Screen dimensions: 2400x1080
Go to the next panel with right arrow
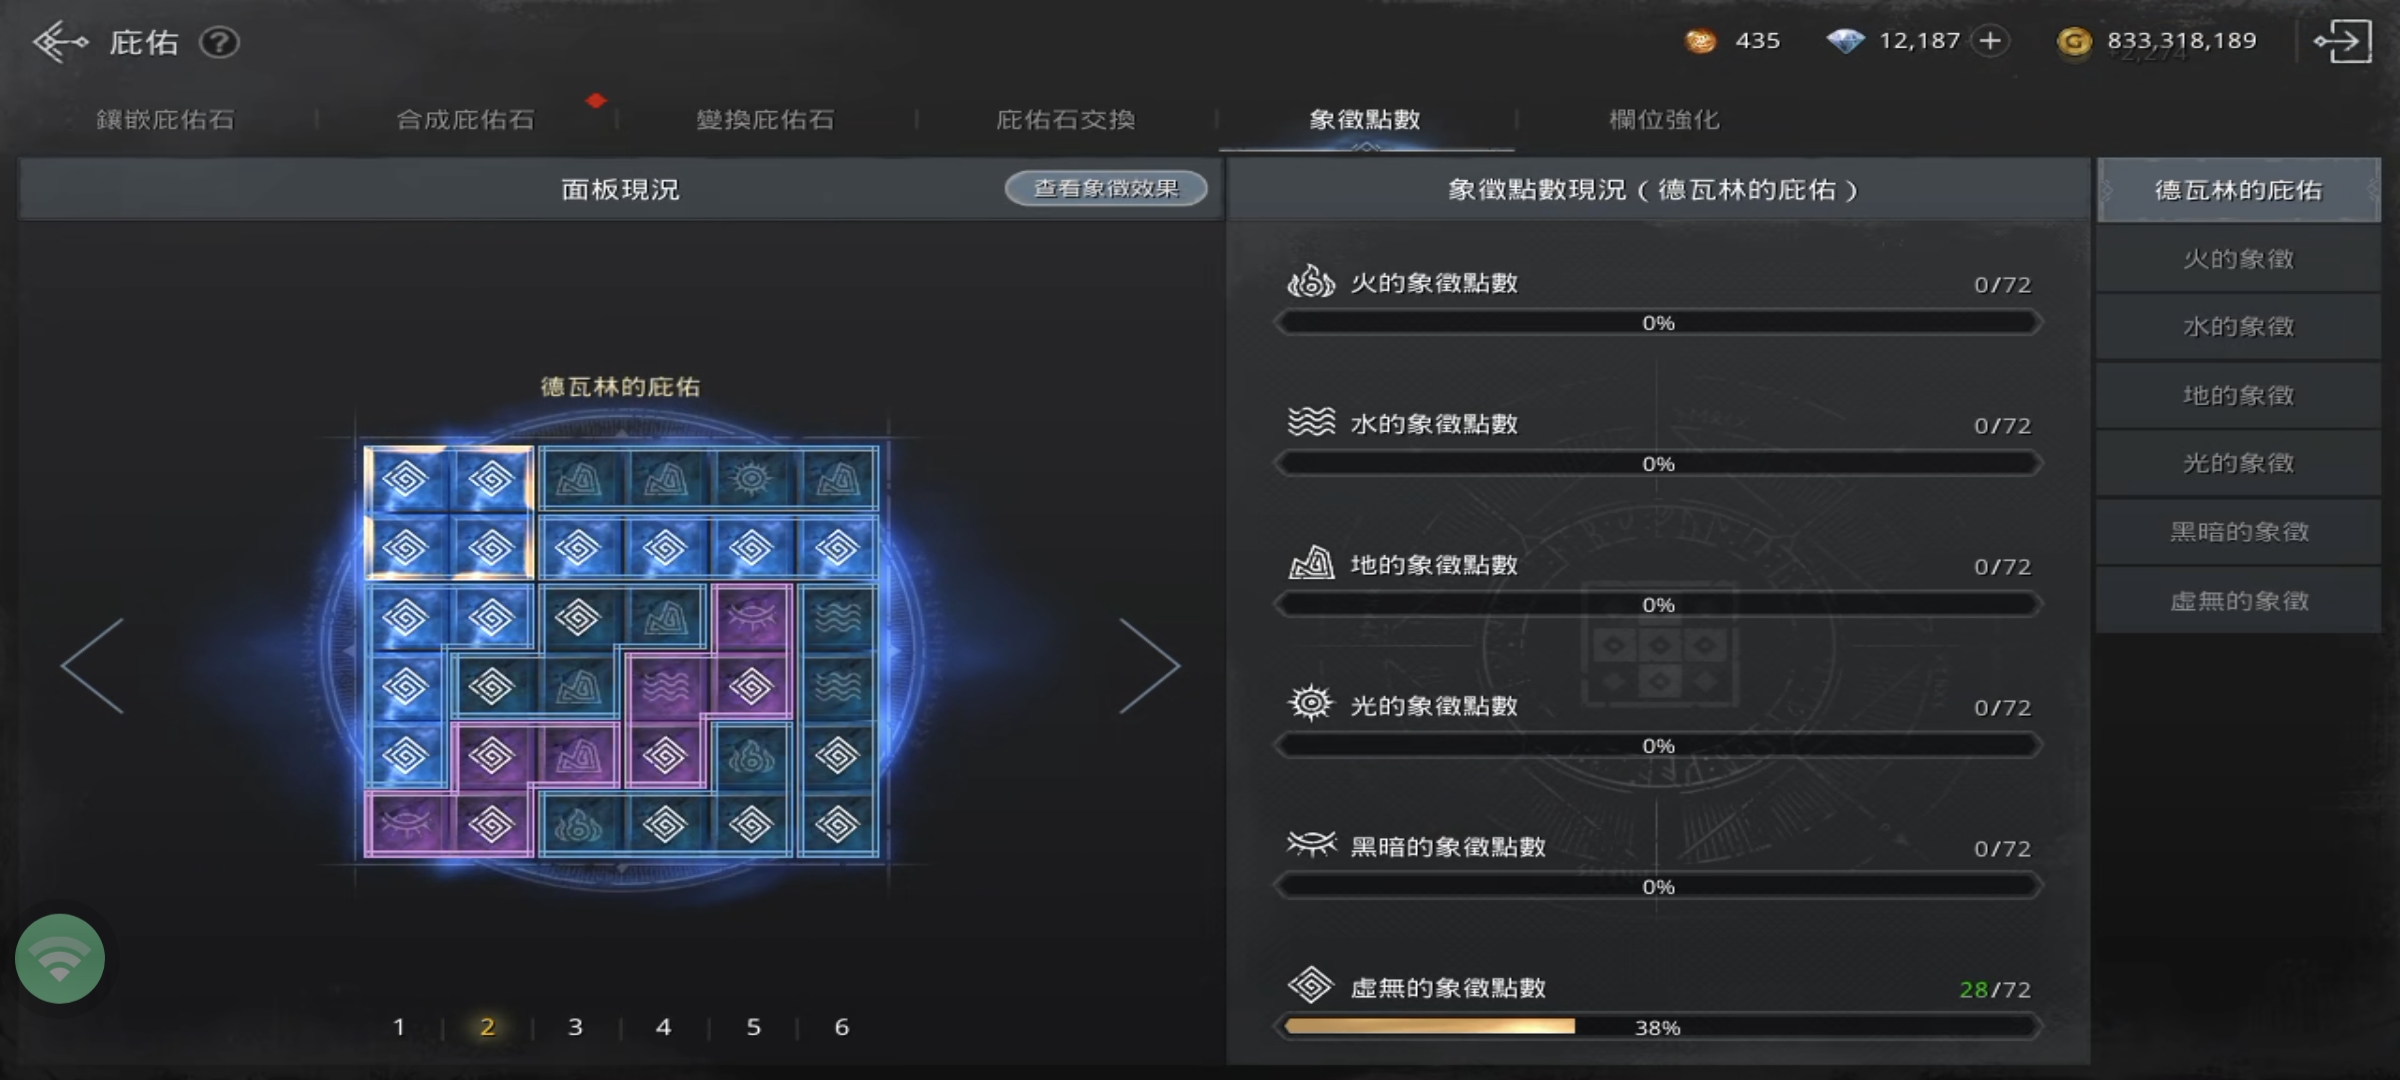coord(1150,666)
